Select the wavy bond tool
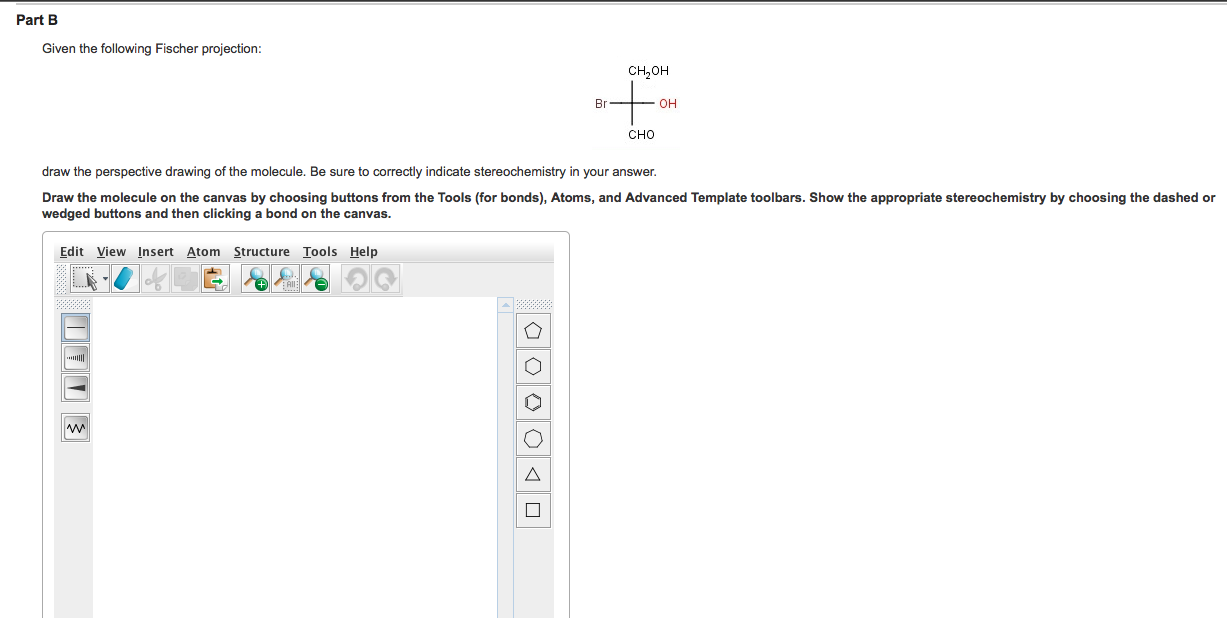Image resolution: width=1227 pixels, height=618 pixels. tap(75, 427)
